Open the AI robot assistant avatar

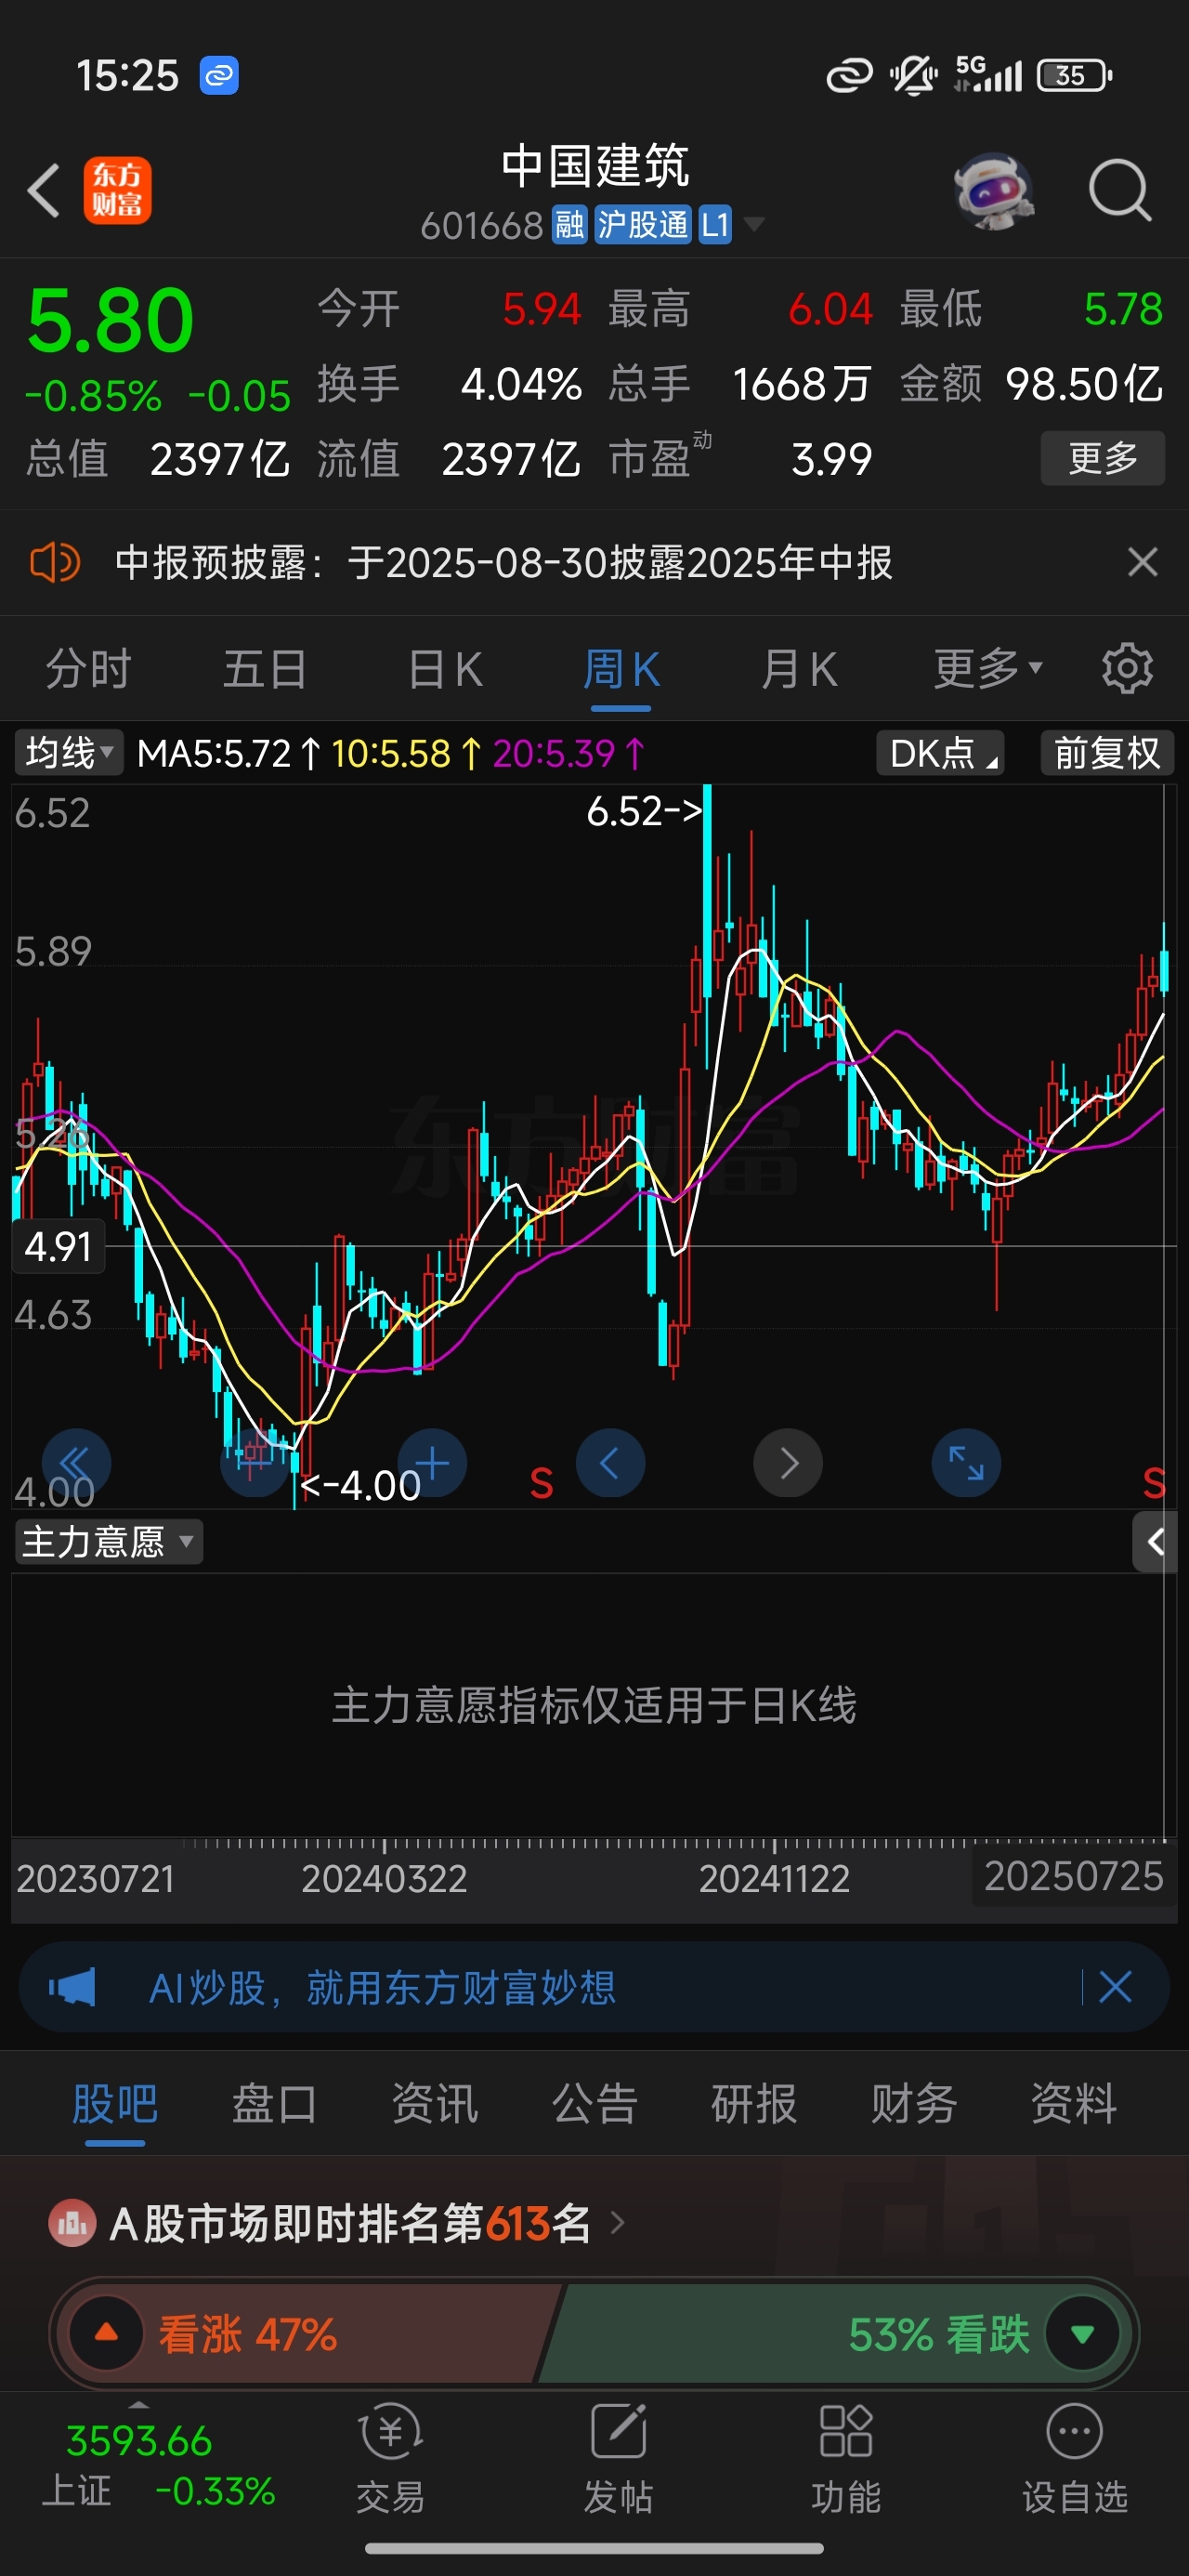[993, 190]
